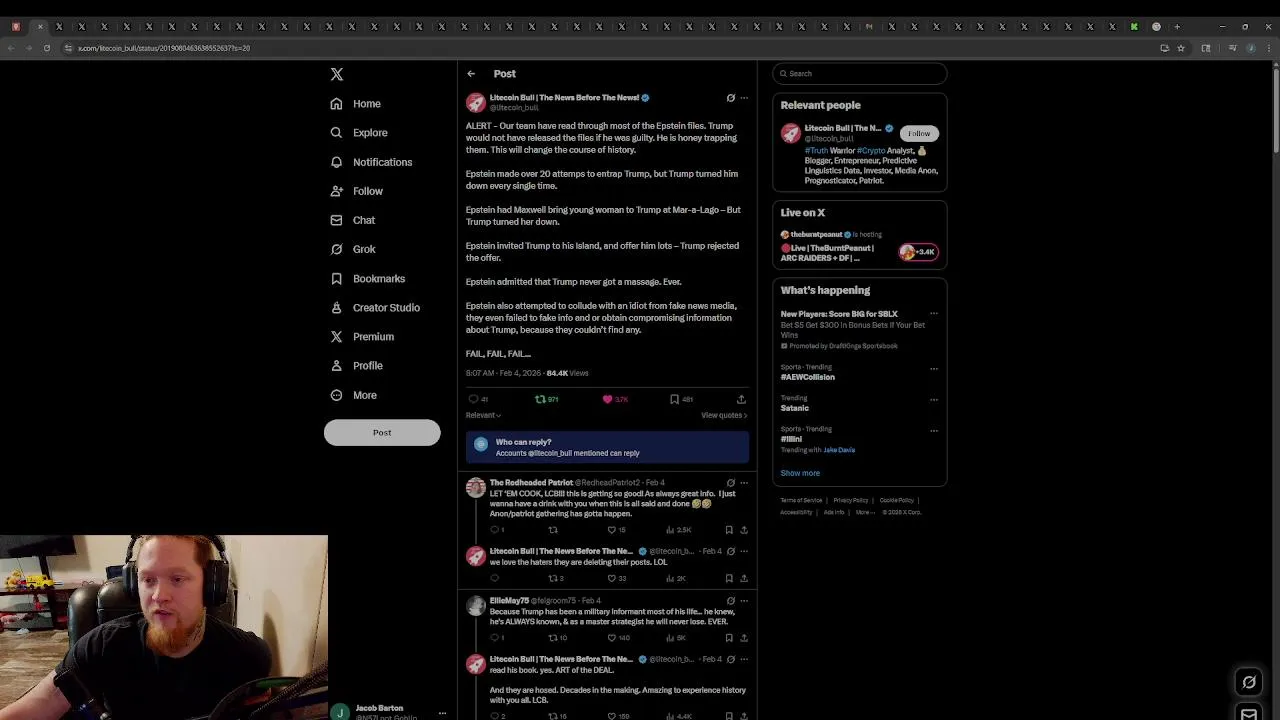The width and height of the screenshot is (1280, 720).
Task: Click the Search input field
Action: point(860,73)
